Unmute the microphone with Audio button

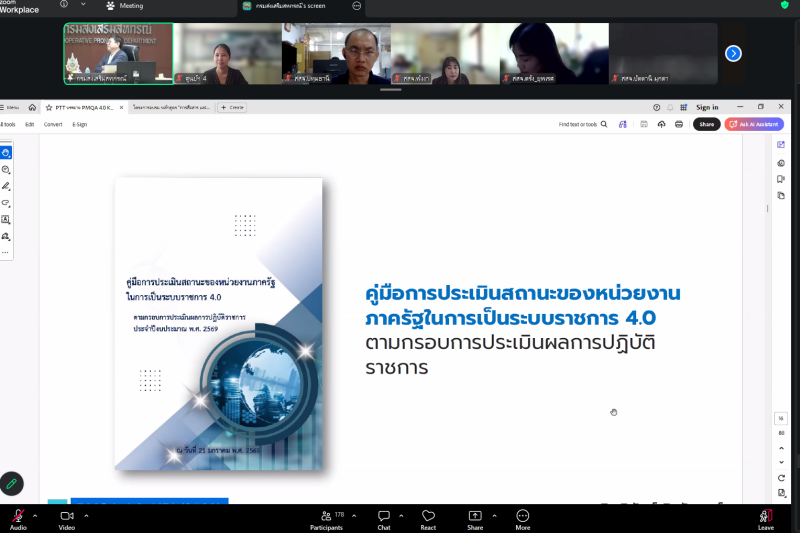pos(18,519)
